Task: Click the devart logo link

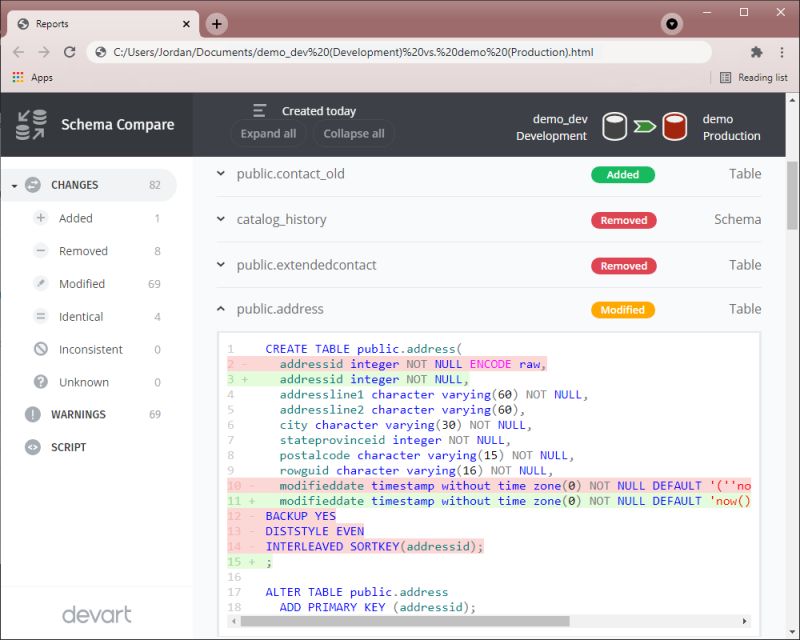Action: [96, 614]
